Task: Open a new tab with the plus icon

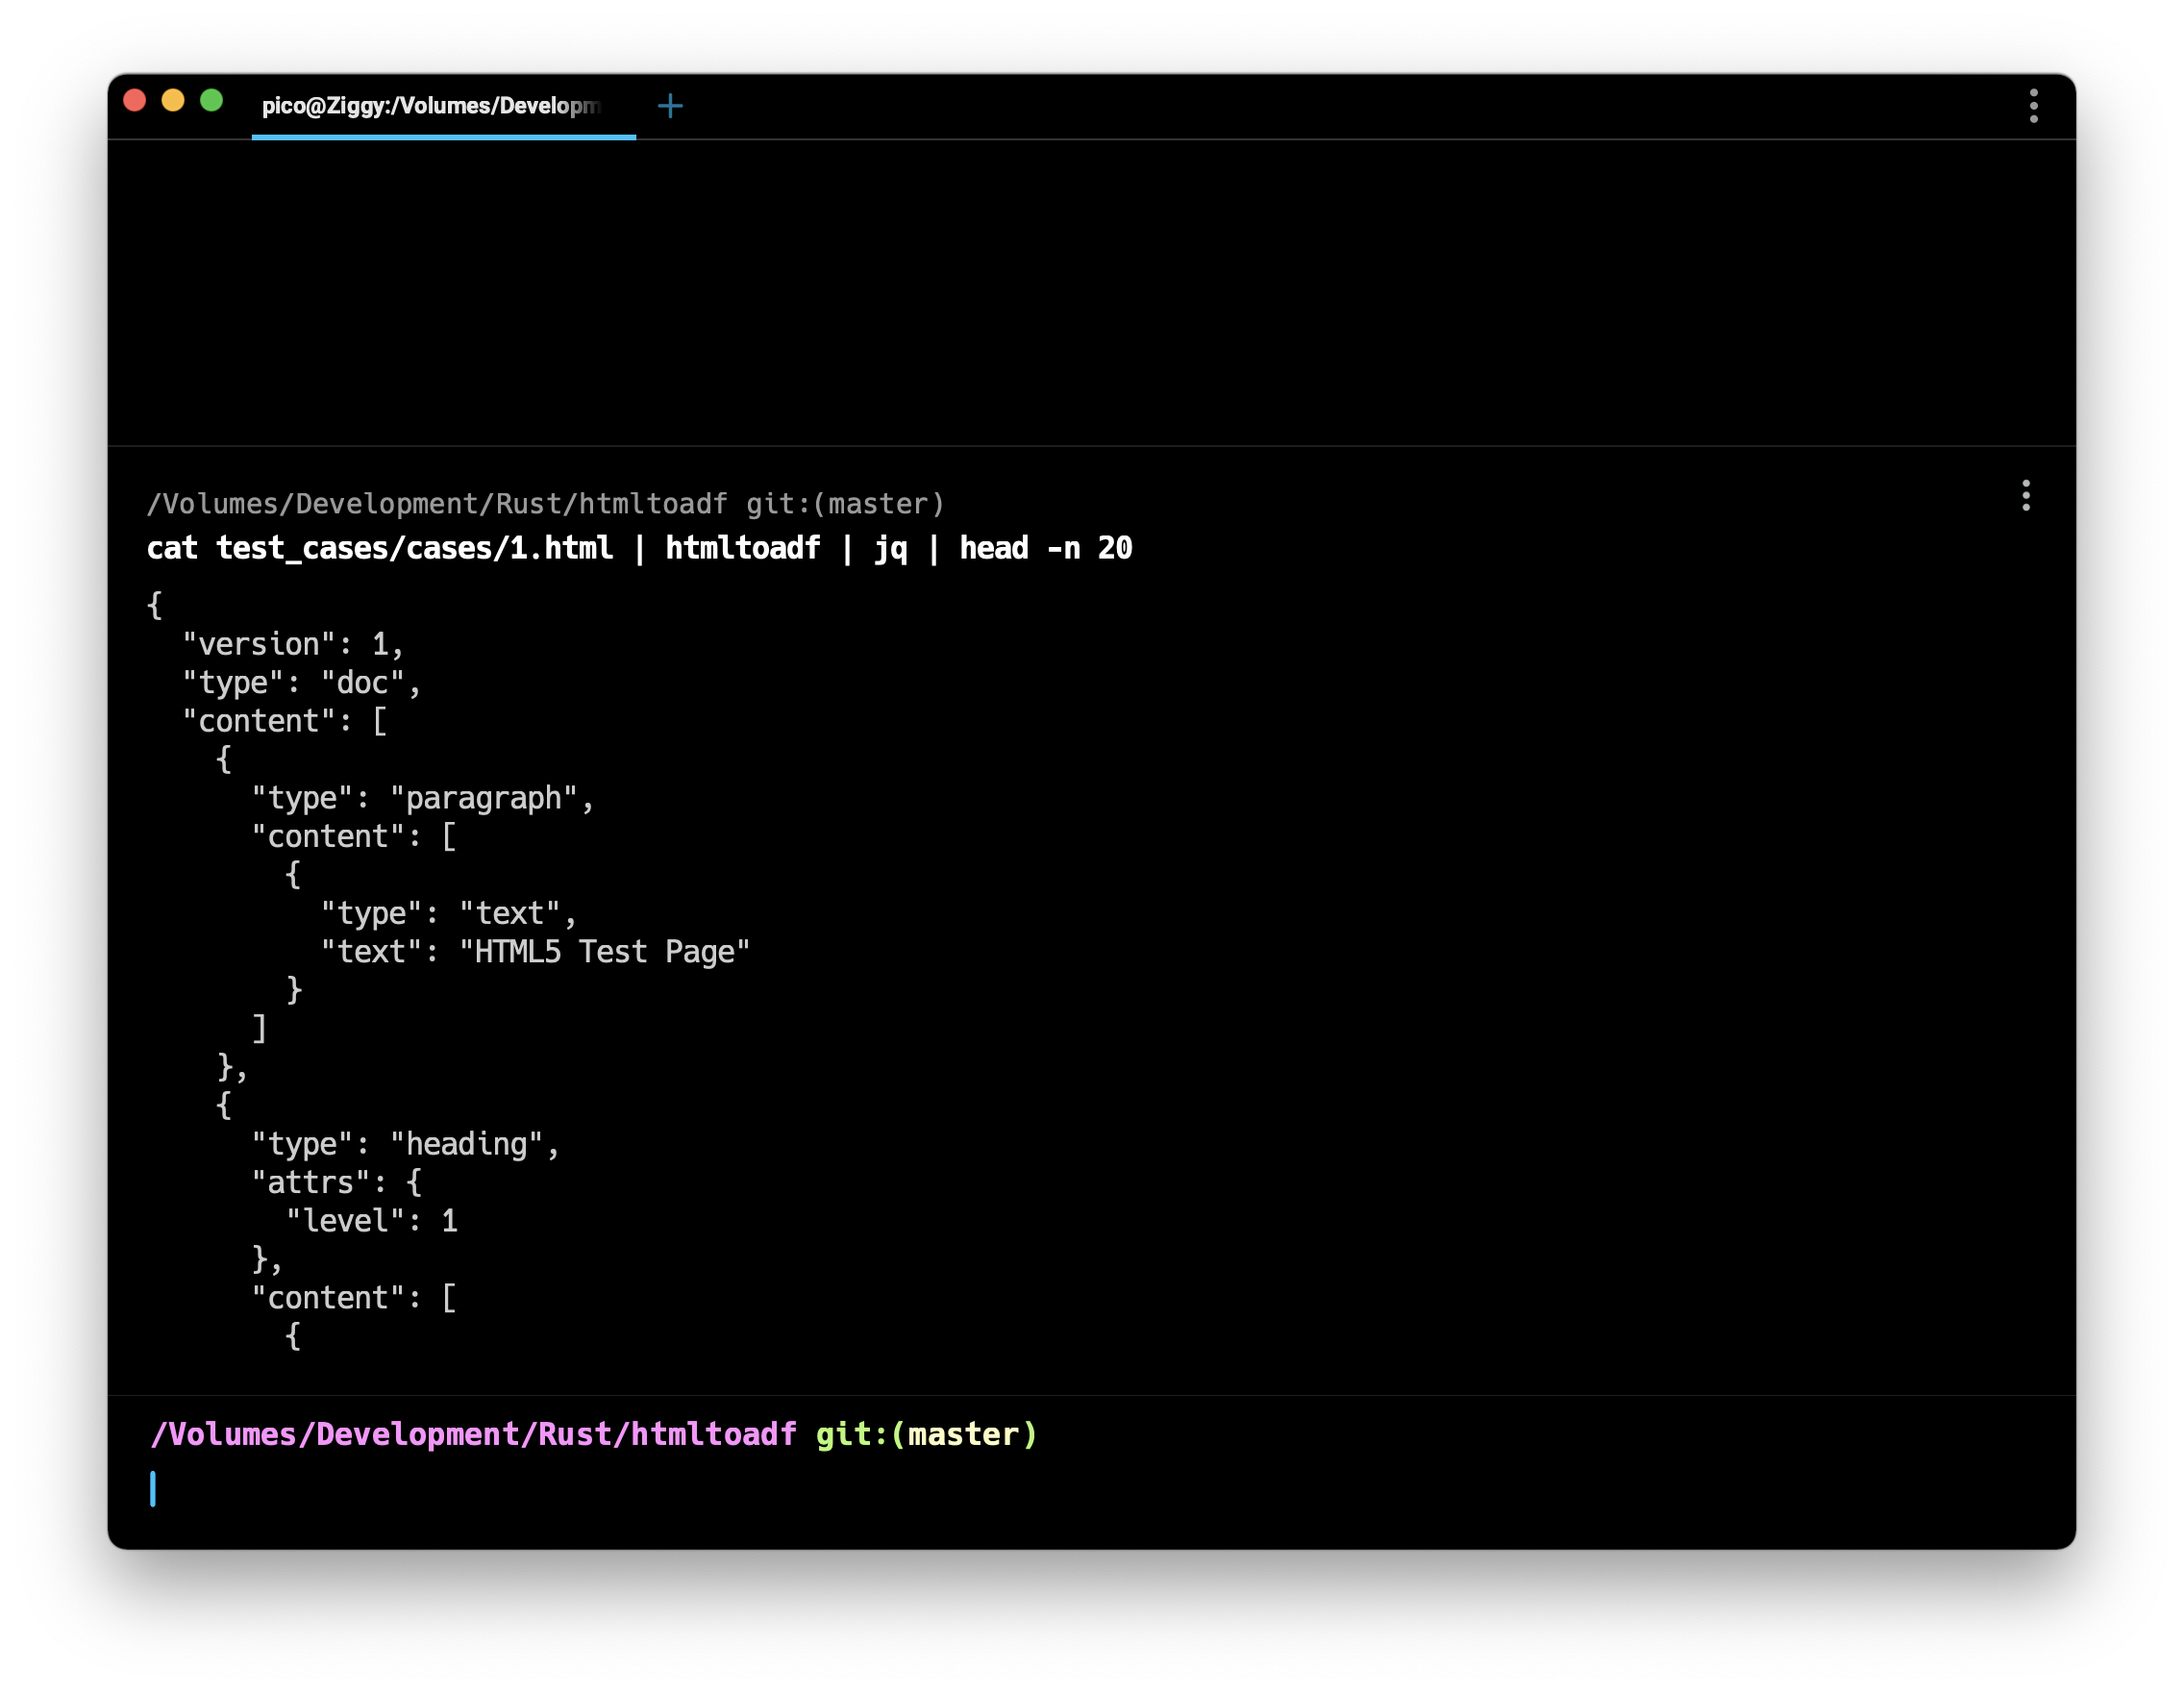Action: (x=670, y=106)
